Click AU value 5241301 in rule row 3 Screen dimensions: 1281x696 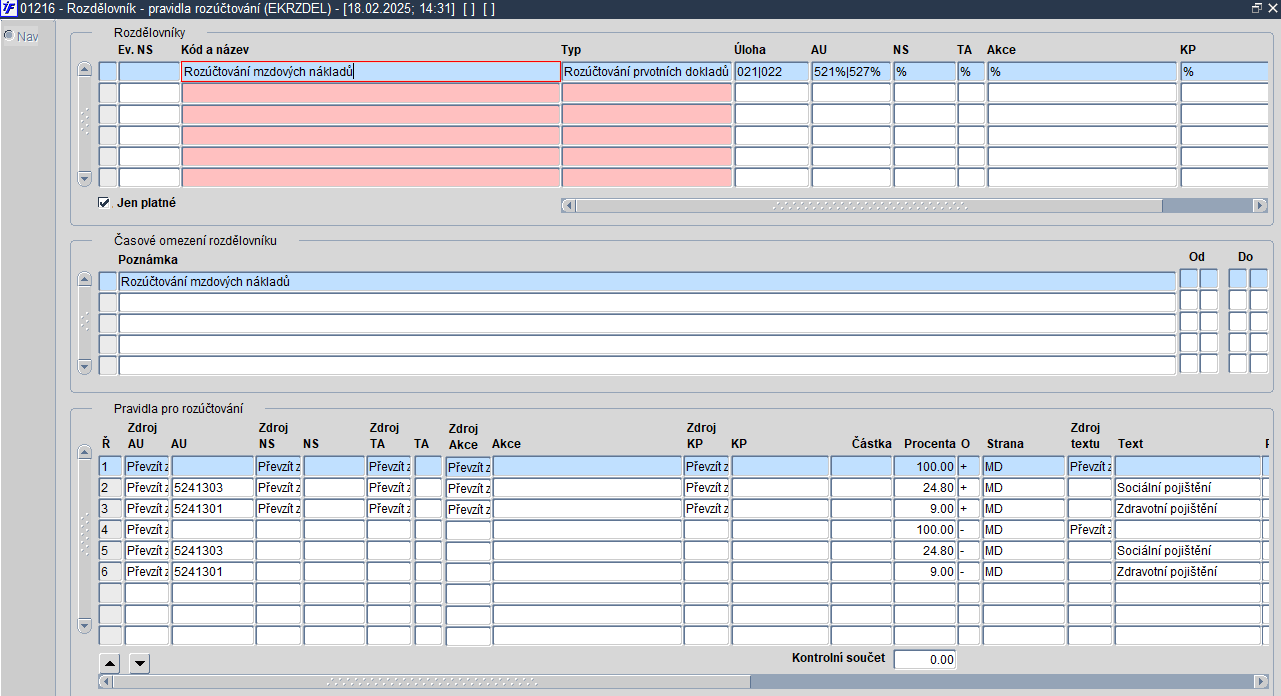pos(212,508)
